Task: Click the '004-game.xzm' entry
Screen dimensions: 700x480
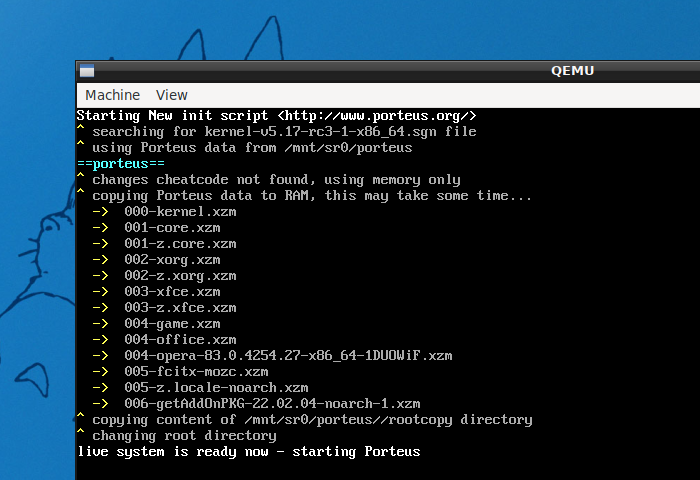Action: [x=172, y=324]
